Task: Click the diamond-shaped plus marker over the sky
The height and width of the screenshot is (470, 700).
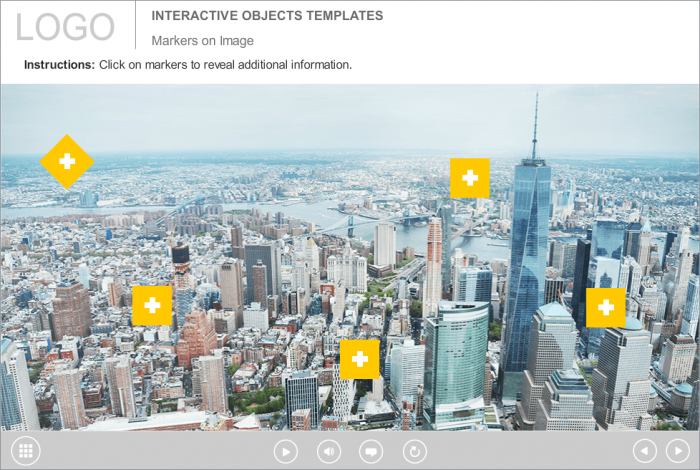Action: (67, 161)
